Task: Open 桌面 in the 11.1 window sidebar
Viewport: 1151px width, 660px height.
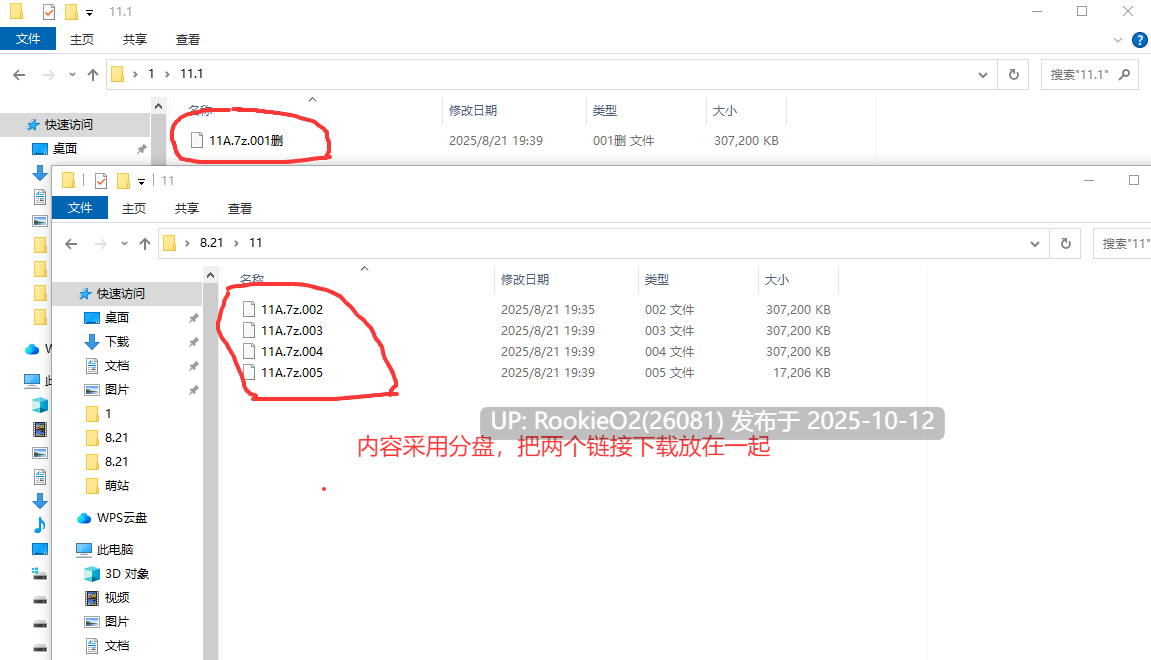Action: (65, 148)
